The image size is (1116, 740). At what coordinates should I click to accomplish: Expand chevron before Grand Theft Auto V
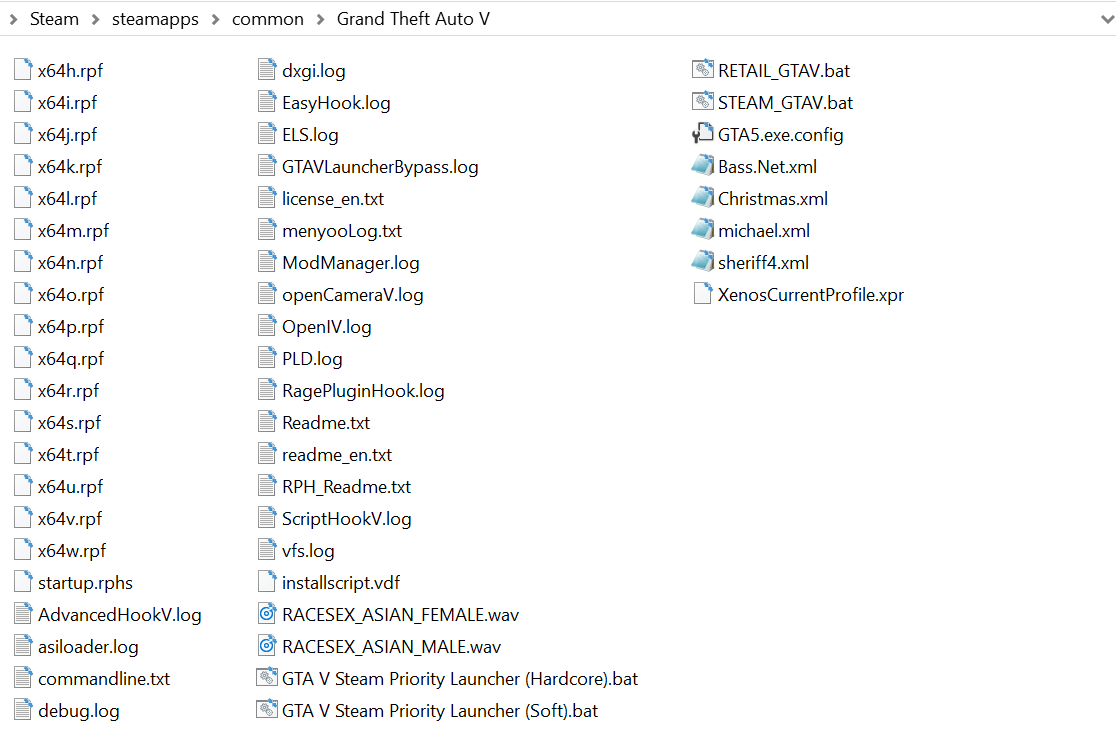[320, 19]
